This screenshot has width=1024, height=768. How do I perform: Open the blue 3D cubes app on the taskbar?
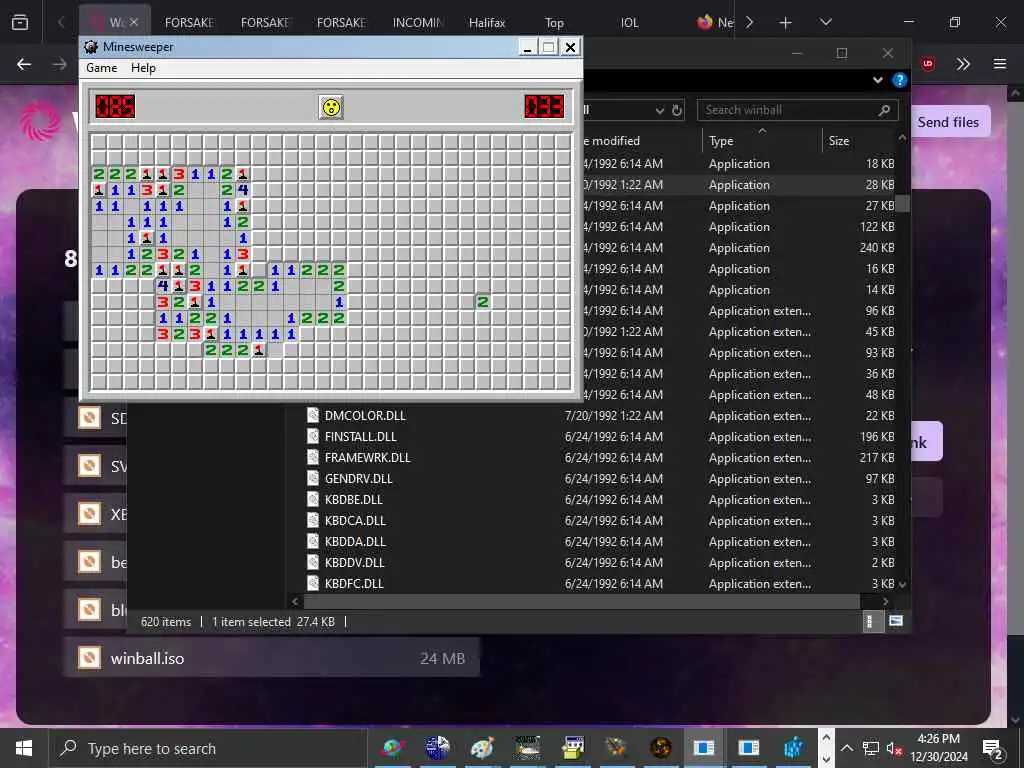coord(793,748)
